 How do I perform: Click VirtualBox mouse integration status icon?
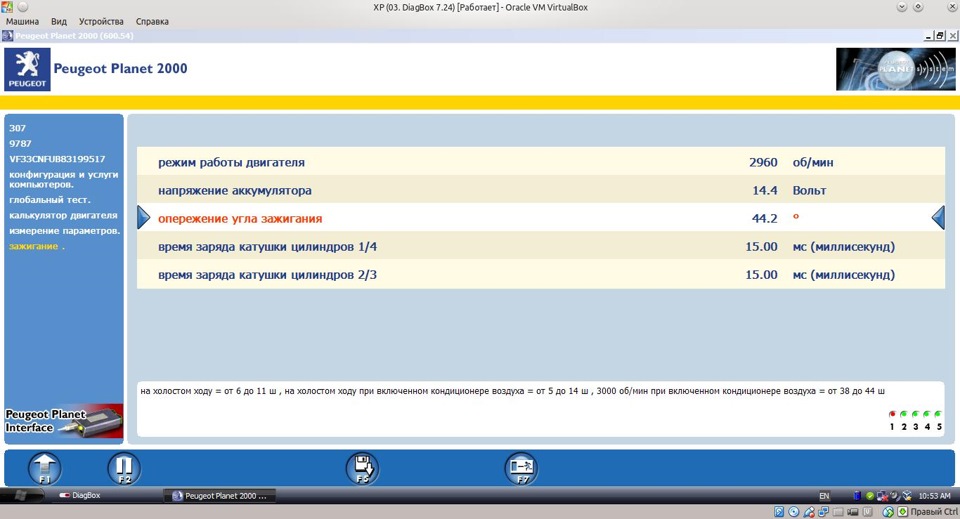[x=888, y=512]
